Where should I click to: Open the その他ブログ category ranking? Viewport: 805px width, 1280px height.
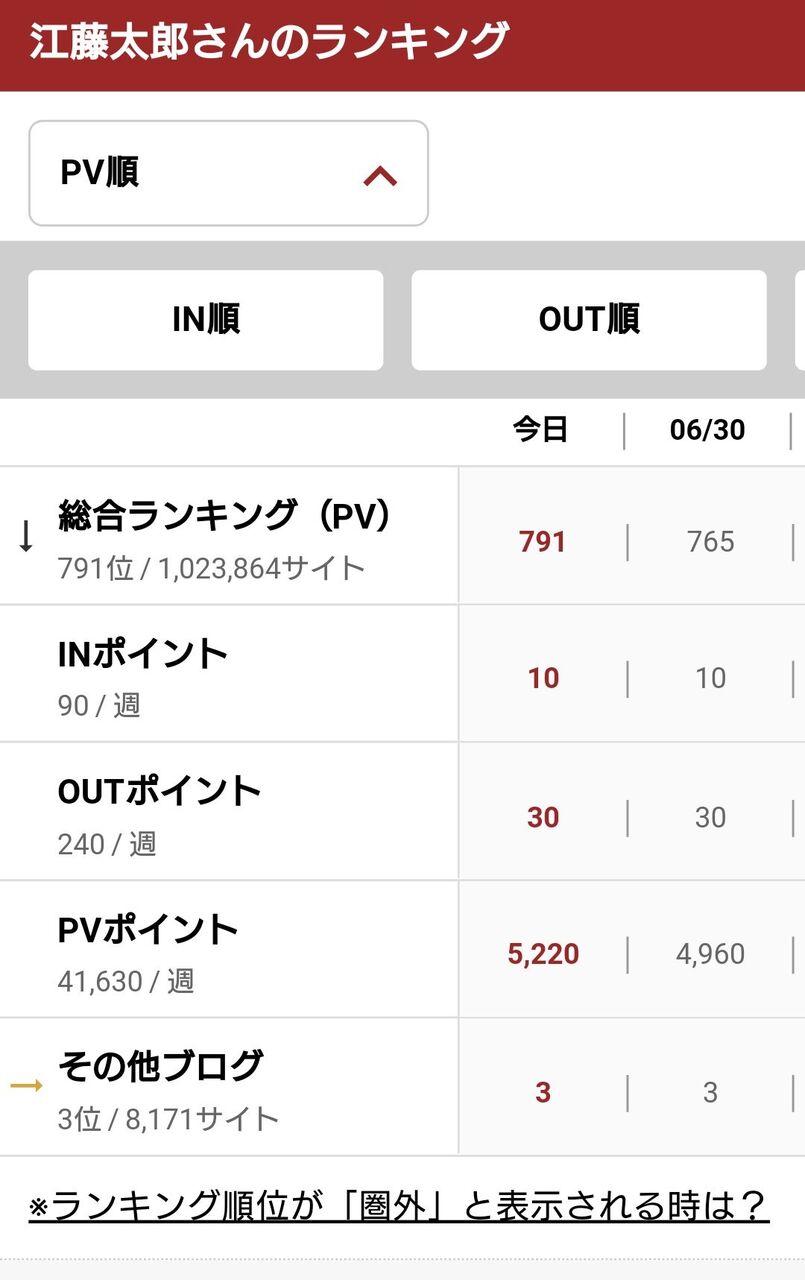(x=229, y=1087)
